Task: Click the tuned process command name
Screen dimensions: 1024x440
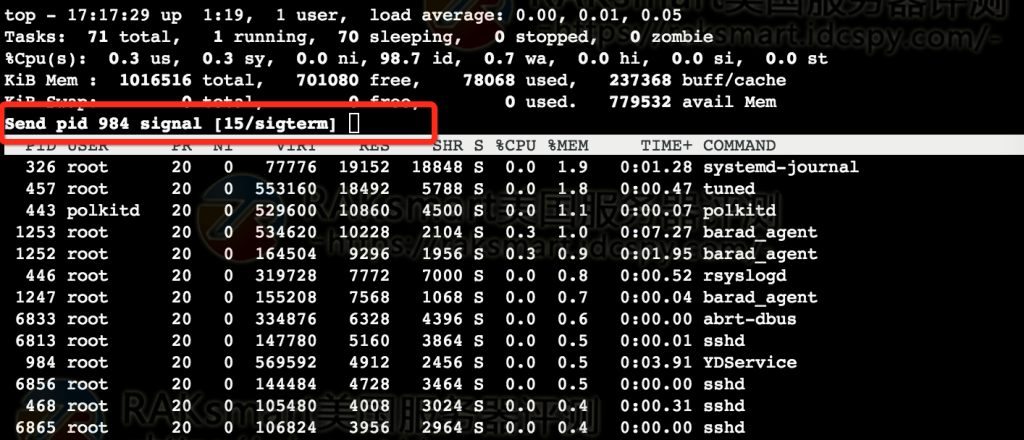Action: pyautogui.click(x=729, y=189)
